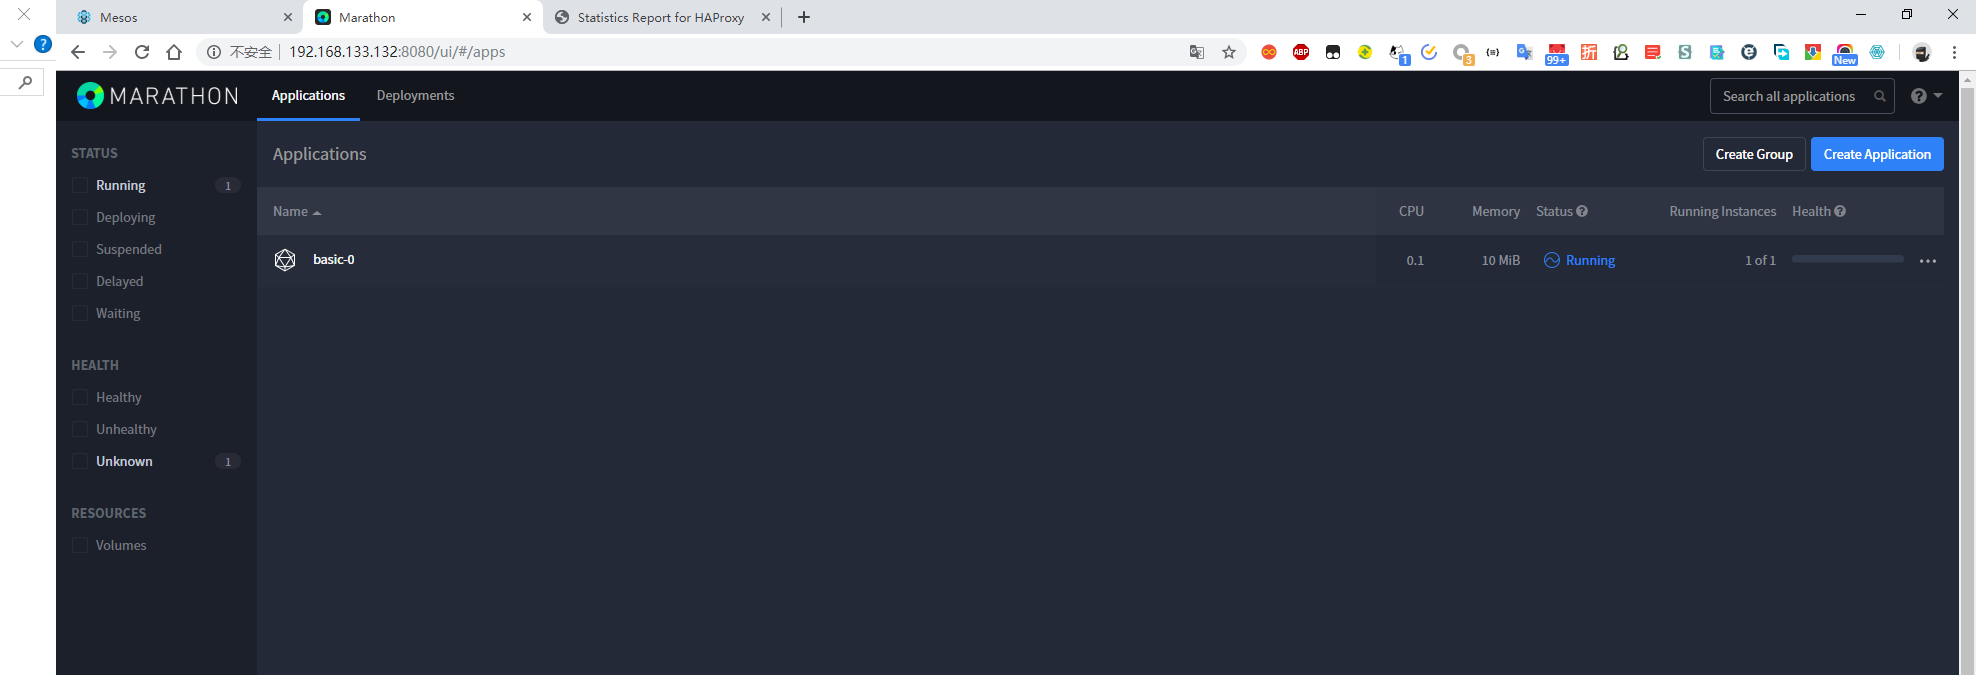This screenshot has height=675, width=1976.
Task: Switch to the Mesos browser tab
Action: click(x=180, y=17)
